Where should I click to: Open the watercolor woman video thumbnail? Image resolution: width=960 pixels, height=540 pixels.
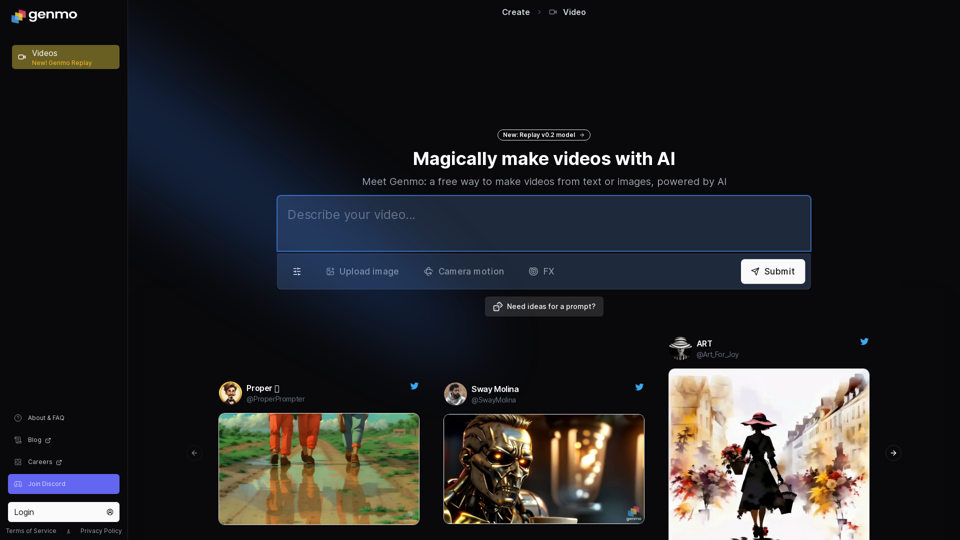769,454
